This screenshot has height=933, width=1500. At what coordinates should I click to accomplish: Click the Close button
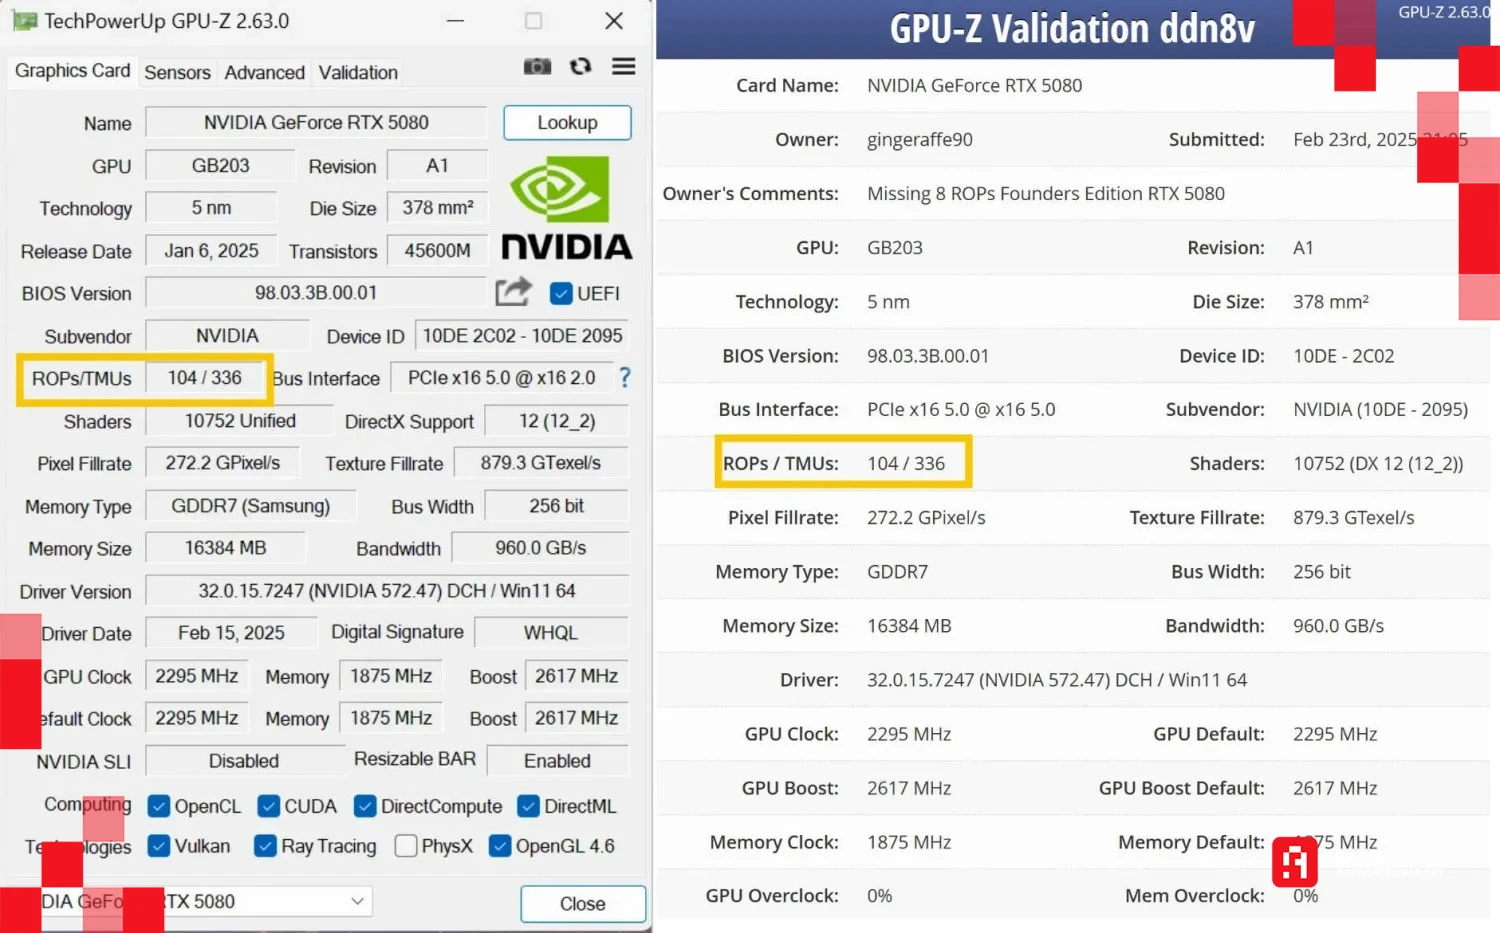point(582,904)
